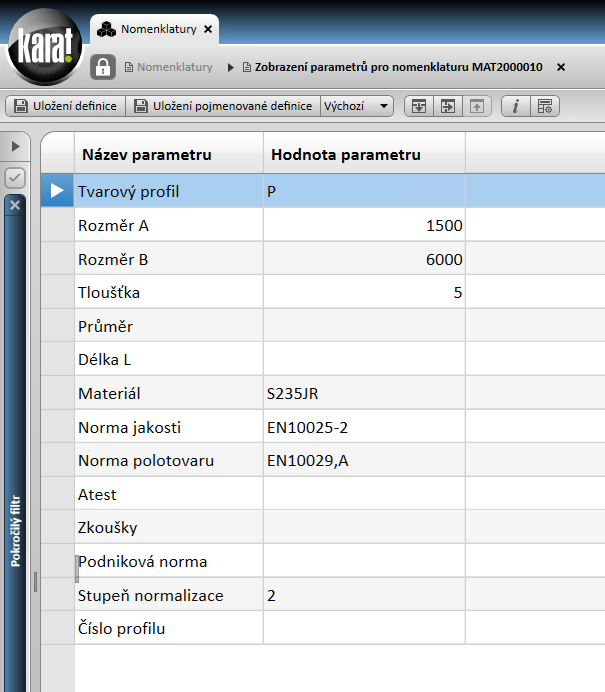Close the Pokročilý filtr panel
Image resolution: width=605 pixels, height=692 pixels.
pyautogui.click(x=15, y=205)
